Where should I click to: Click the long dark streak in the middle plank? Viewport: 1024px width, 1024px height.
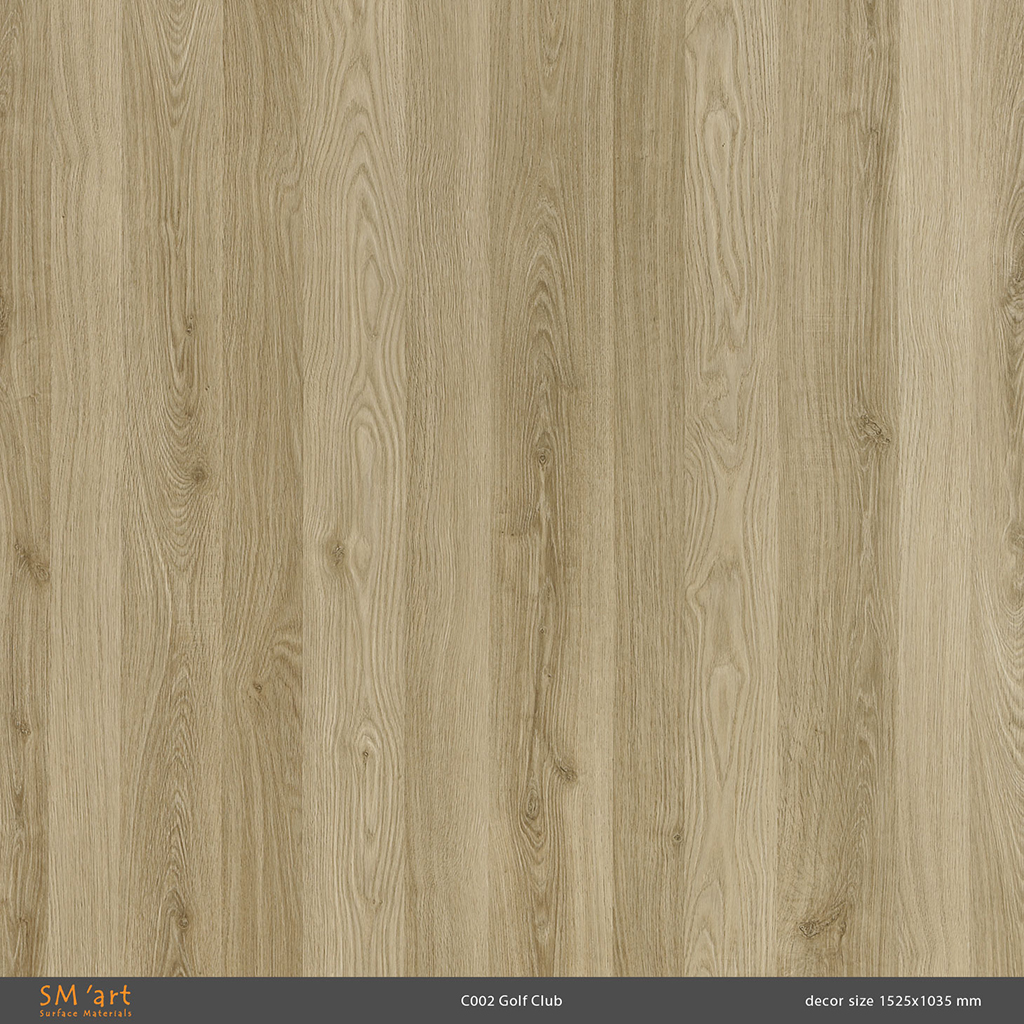(542, 600)
